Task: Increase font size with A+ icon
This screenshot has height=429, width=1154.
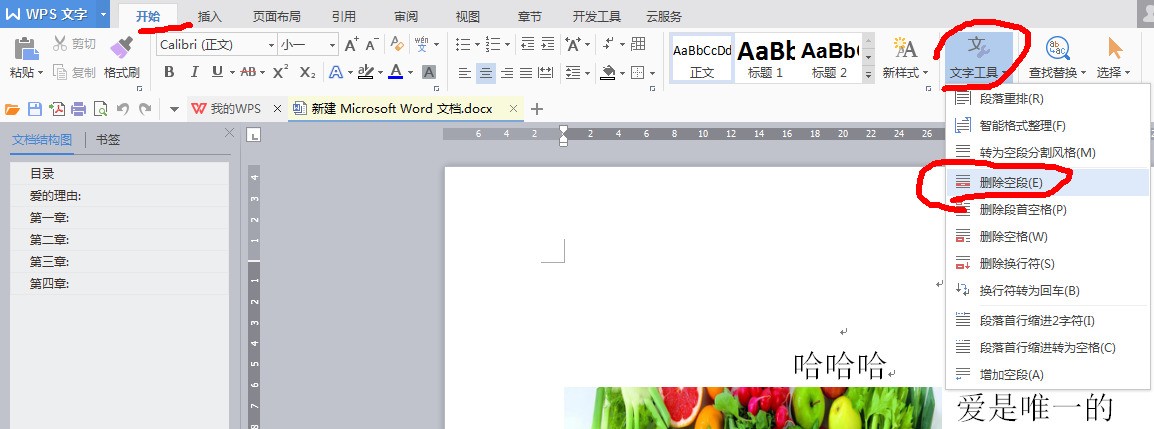Action: tap(352, 45)
